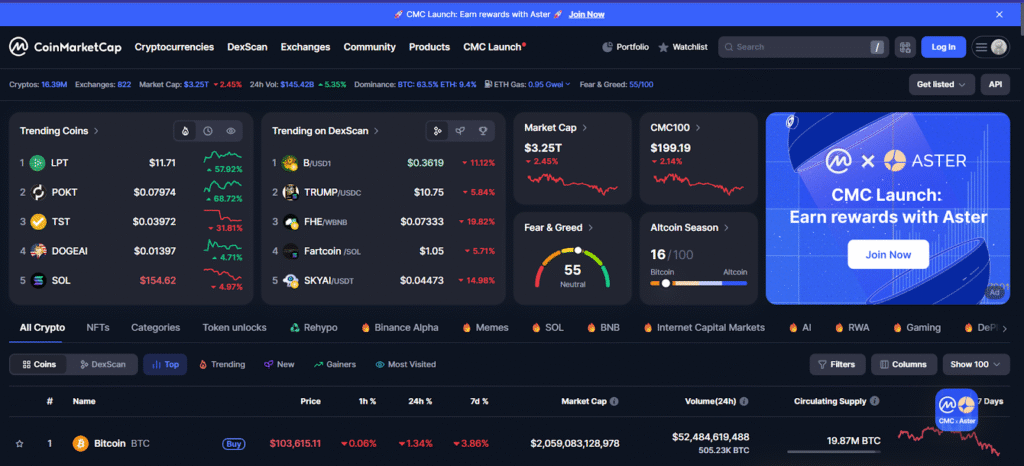Click Market Cap column info icon
Image resolution: width=1024 pixels, height=466 pixels.
click(x=614, y=401)
